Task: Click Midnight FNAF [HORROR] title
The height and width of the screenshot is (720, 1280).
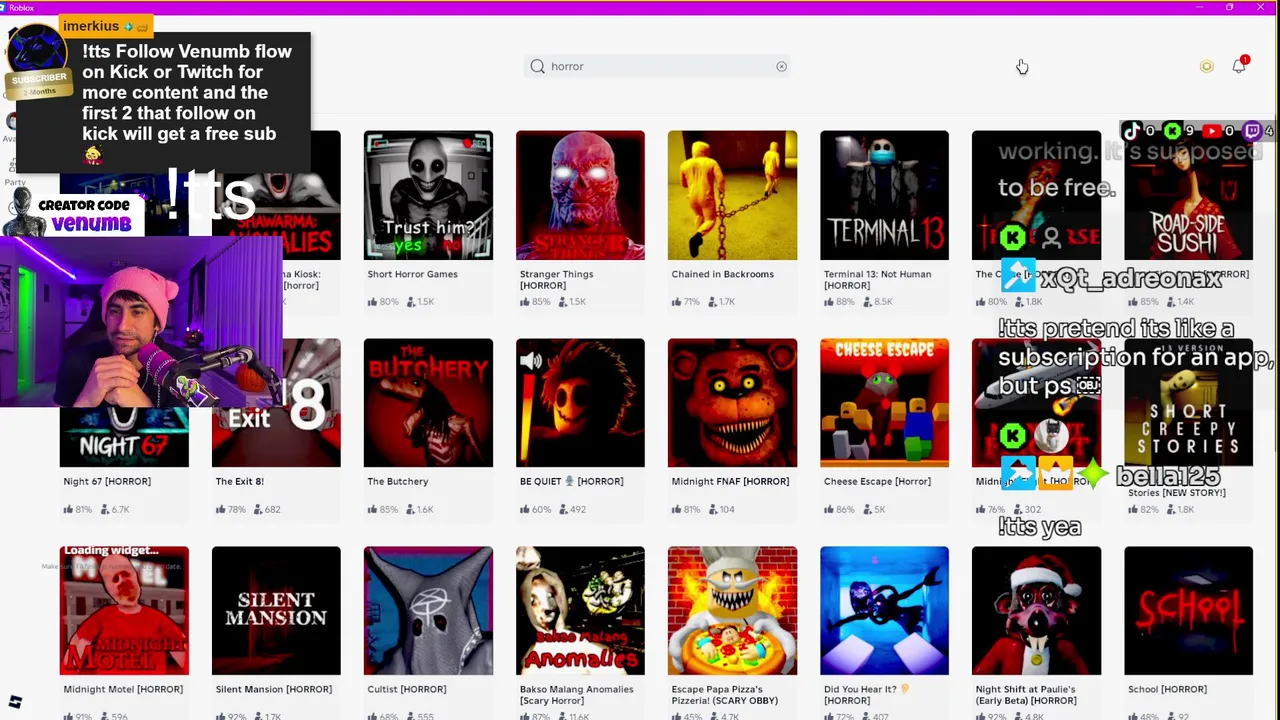Action: 730,481
